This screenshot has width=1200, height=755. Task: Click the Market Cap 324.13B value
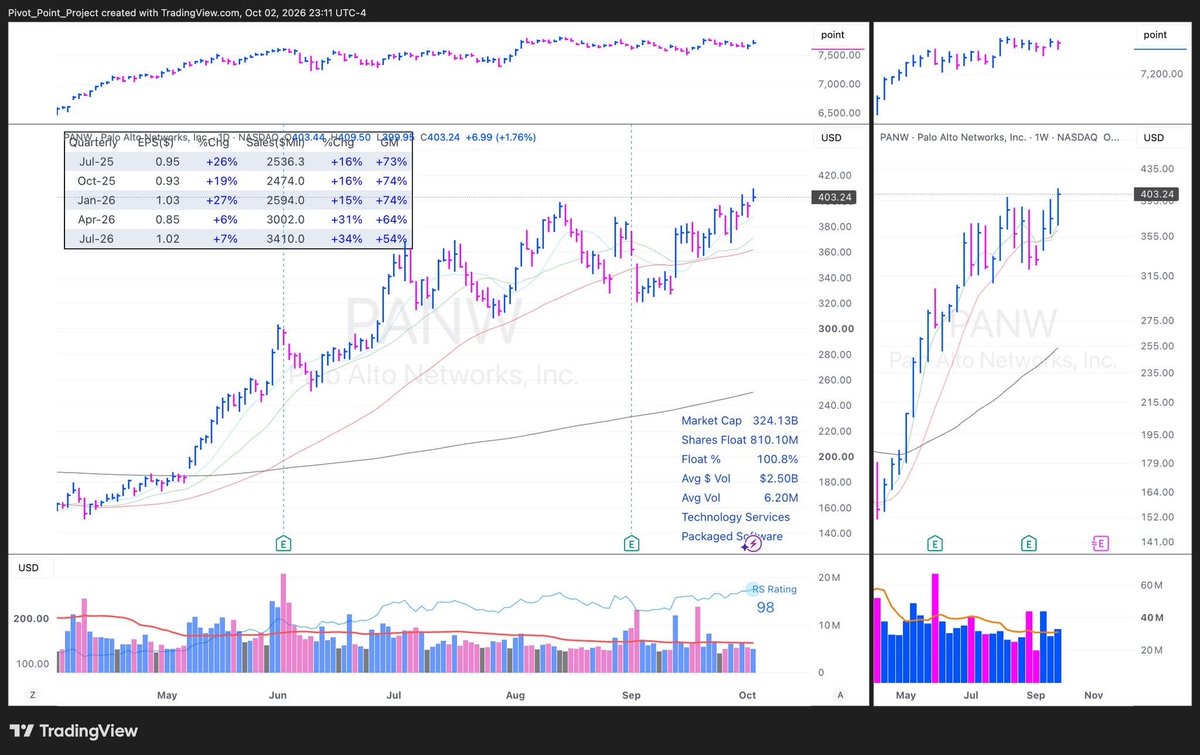tap(775, 421)
